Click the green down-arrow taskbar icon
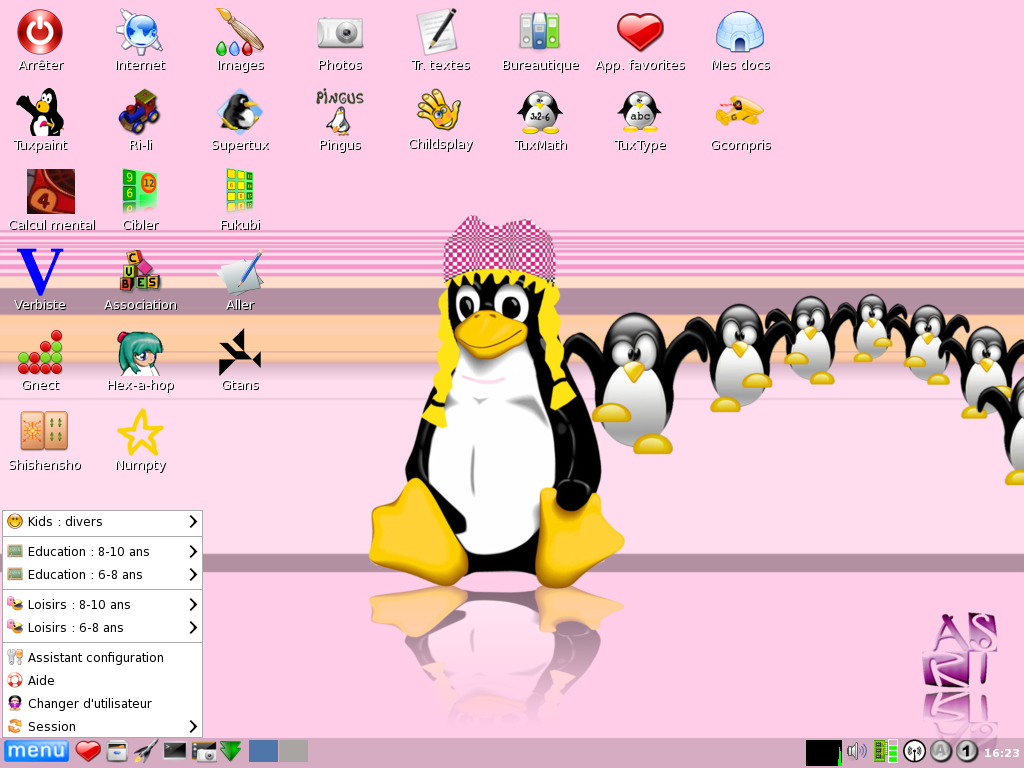 click(x=231, y=752)
